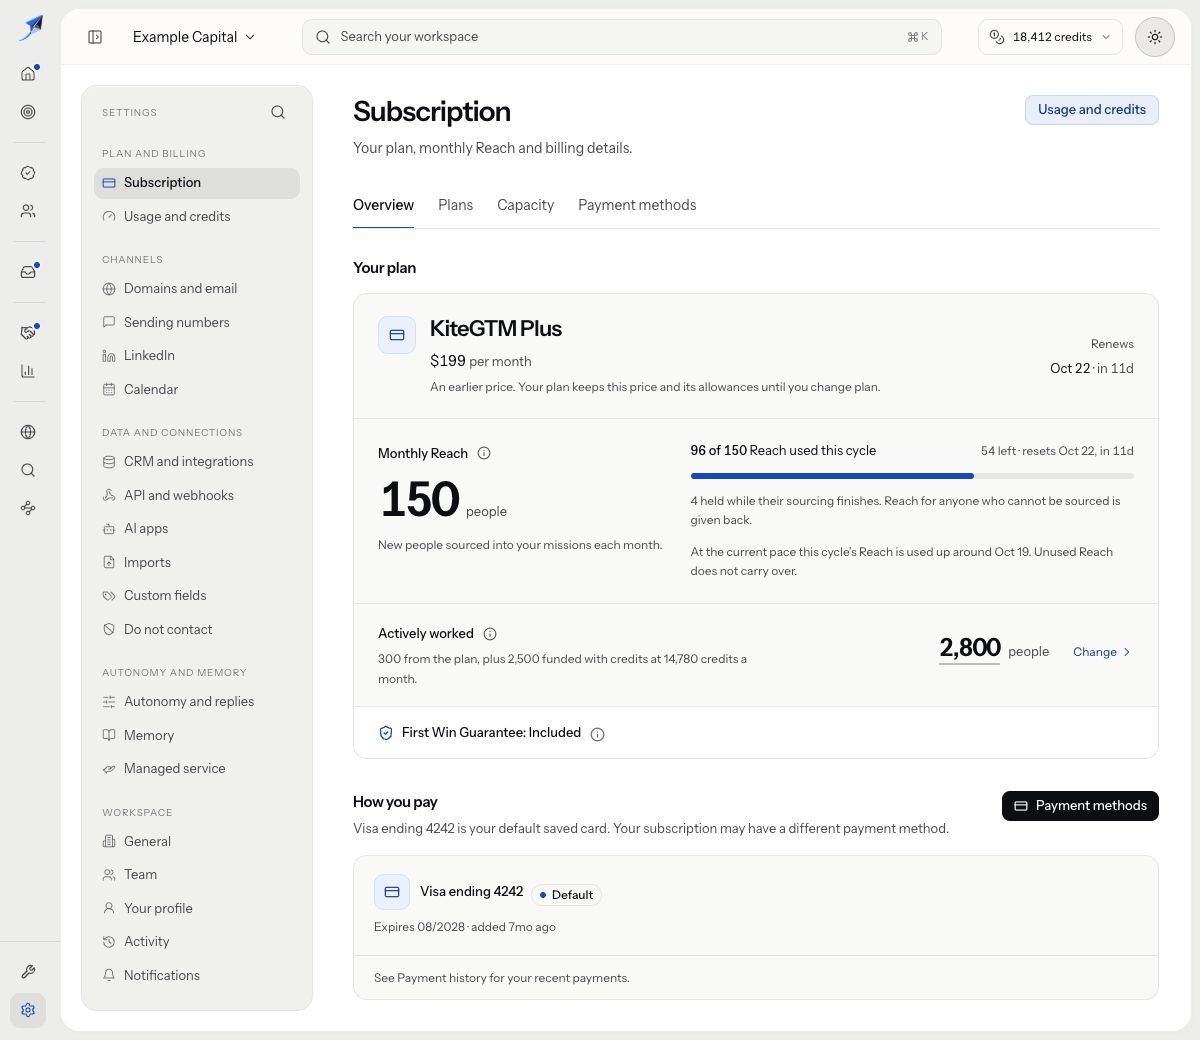The image size is (1200, 1040).
Task: Open the bar chart reports icon
Action: point(28,371)
